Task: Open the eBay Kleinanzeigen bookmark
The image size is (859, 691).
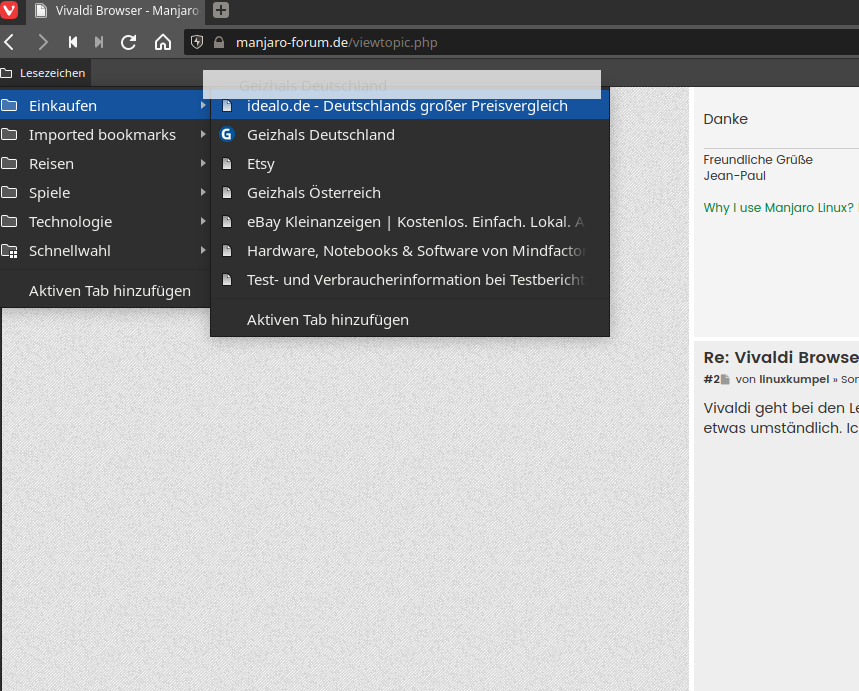Action: 410,222
